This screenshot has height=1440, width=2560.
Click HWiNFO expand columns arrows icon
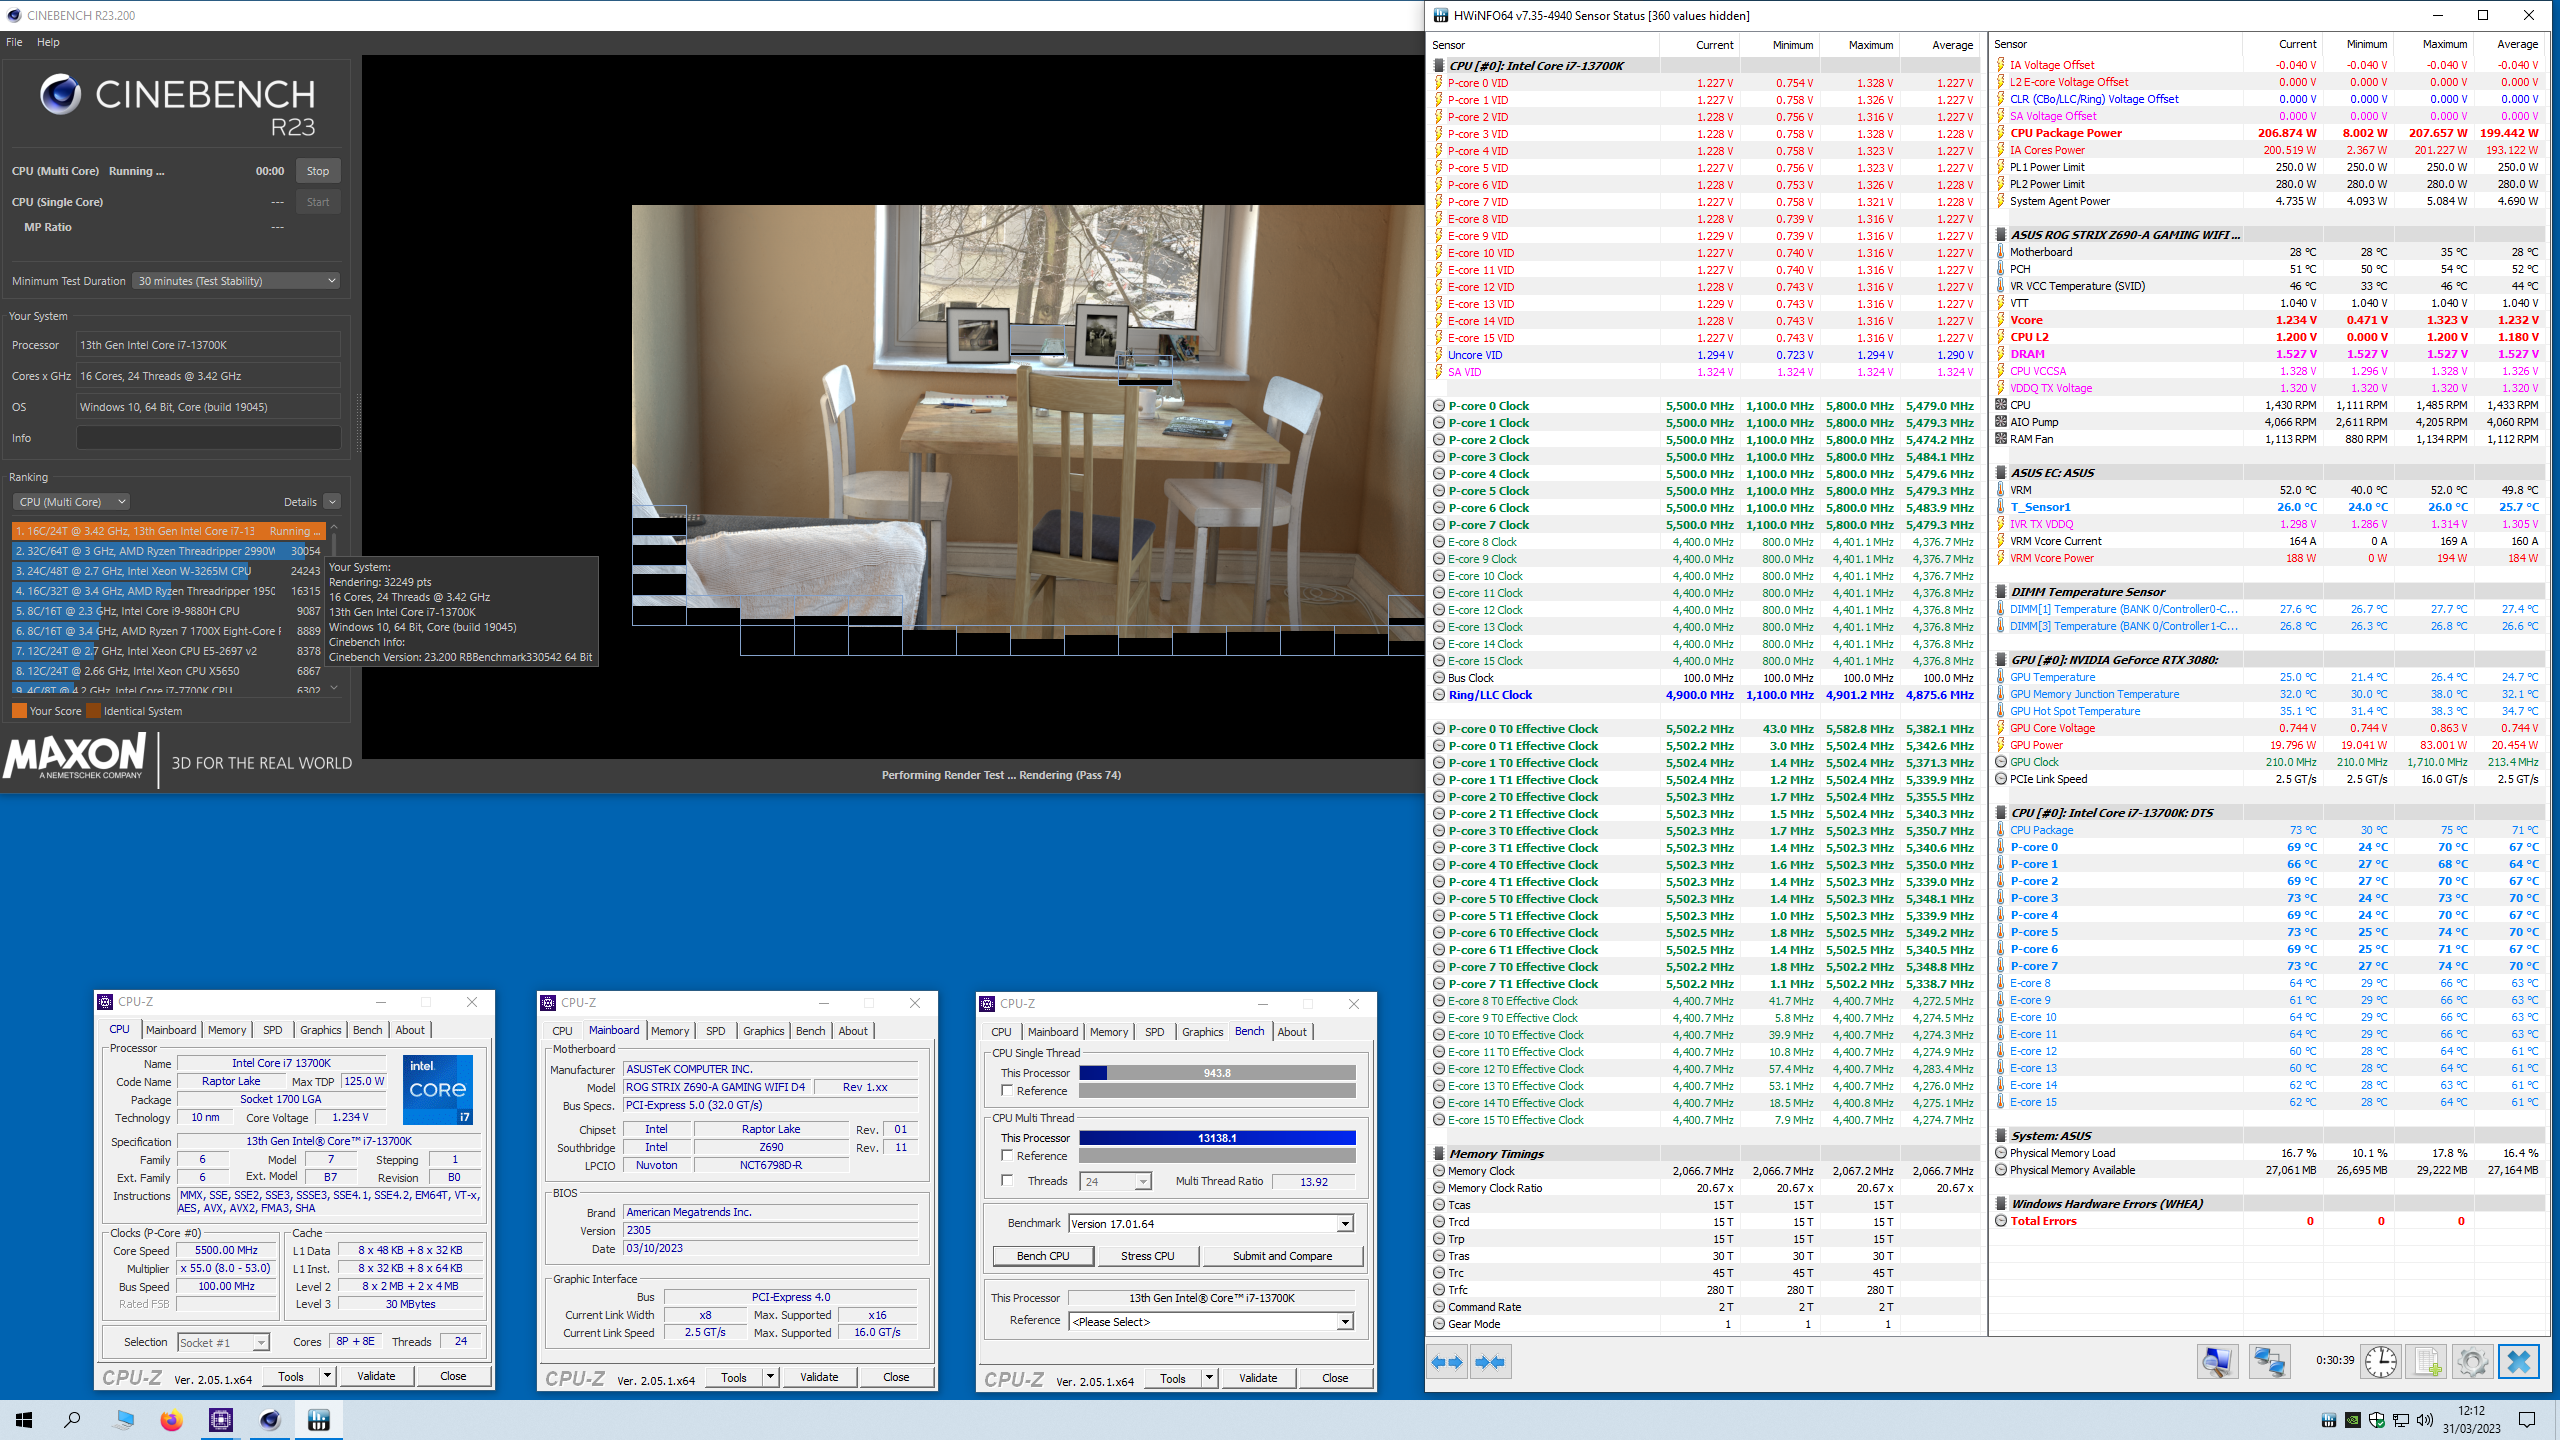point(1447,1362)
